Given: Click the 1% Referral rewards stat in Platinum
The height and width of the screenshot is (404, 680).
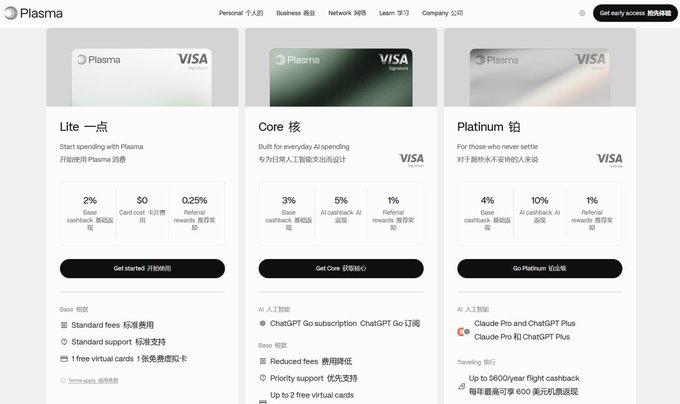Looking at the screenshot, I should click(x=592, y=213).
